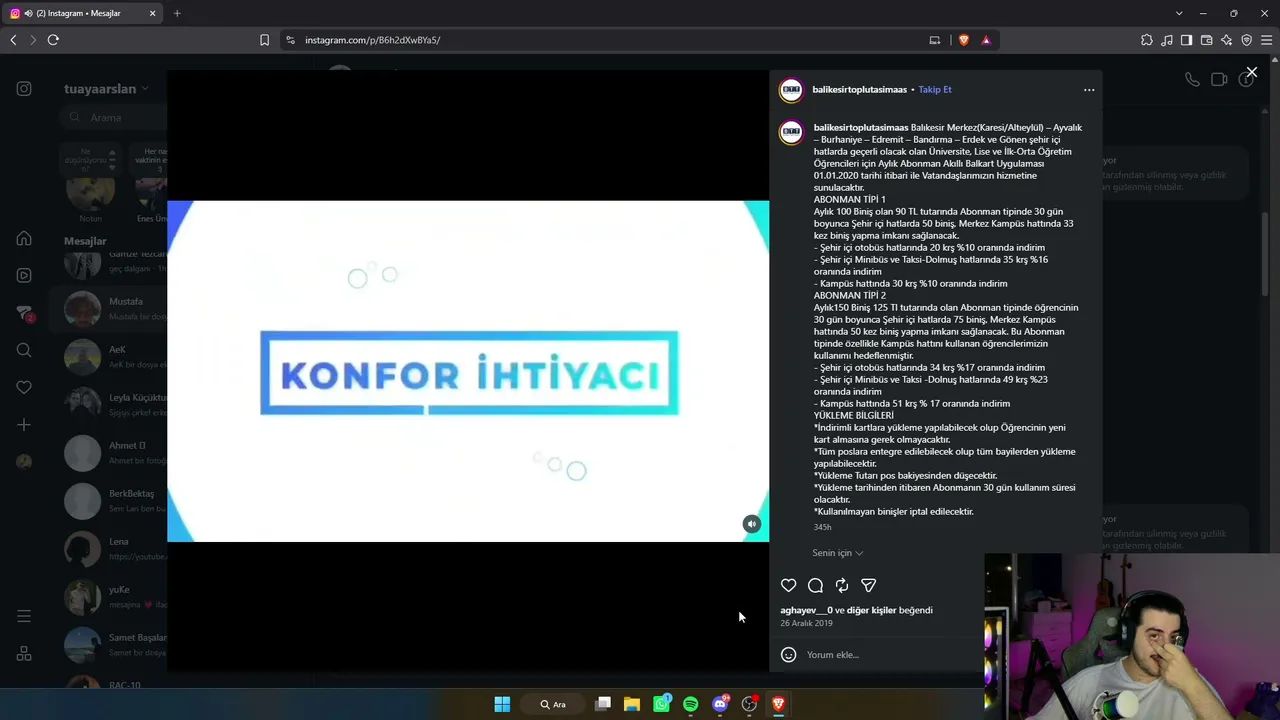Open Search magnifier in background sidebar
1280x720 pixels.
(24, 350)
